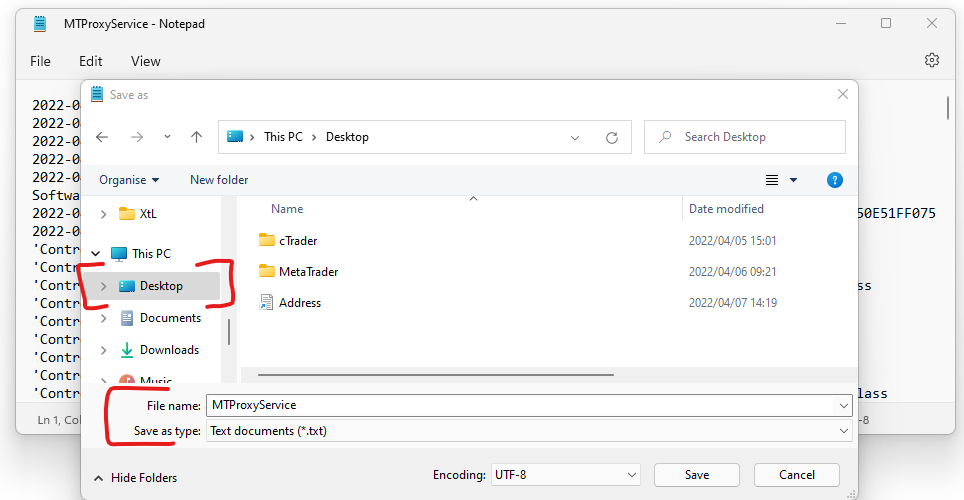Click the XtL folder icon in sidebar
This screenshot has height=500, width=964.
(x=127, y=213)
